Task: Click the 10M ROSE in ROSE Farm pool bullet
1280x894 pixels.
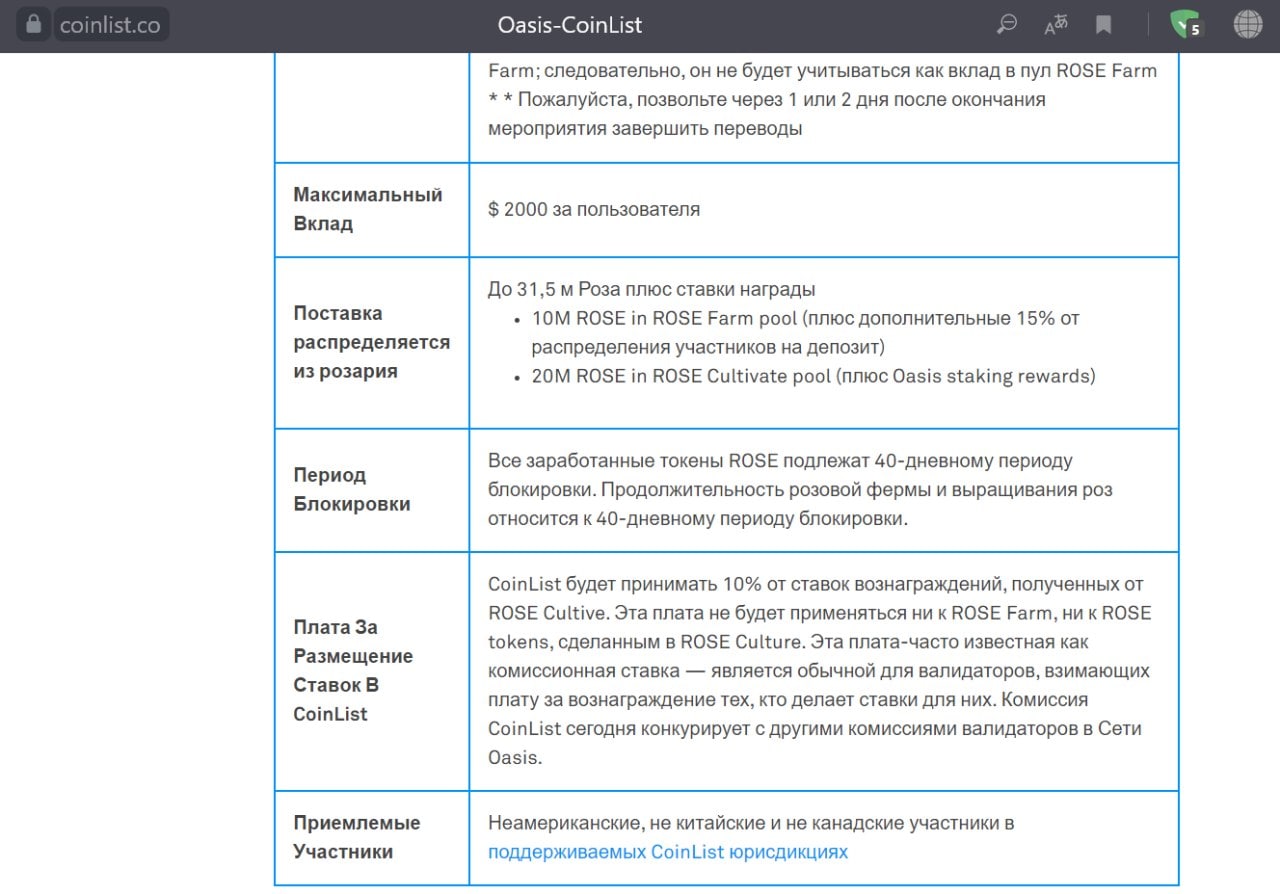Action: click(805, 333)
